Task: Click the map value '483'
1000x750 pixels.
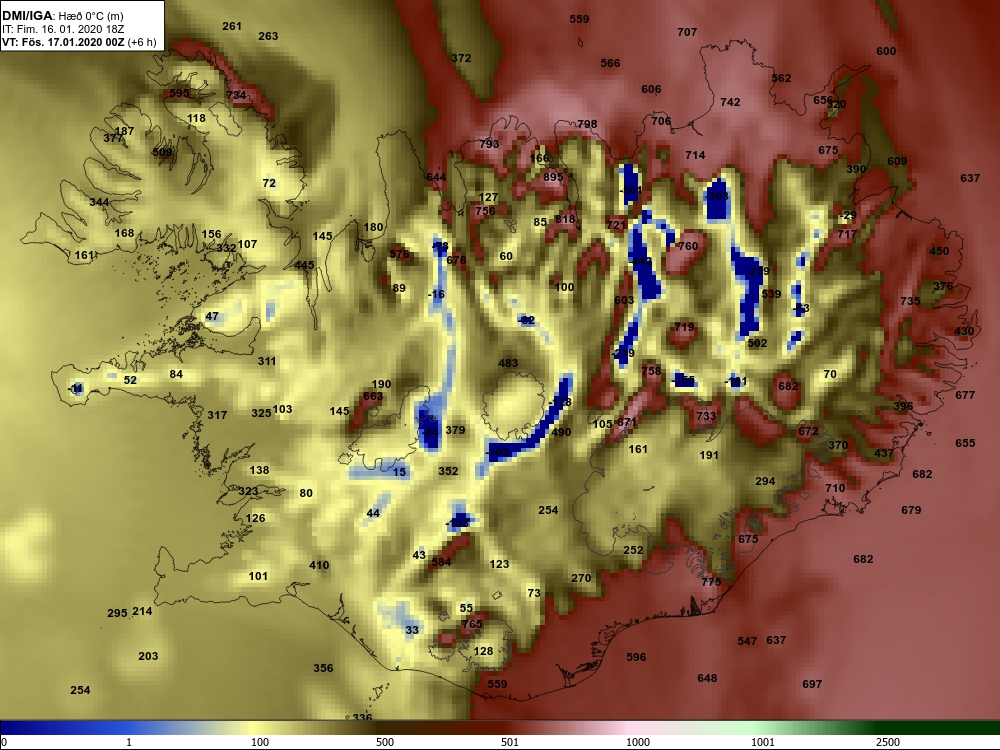Action: 508,364
